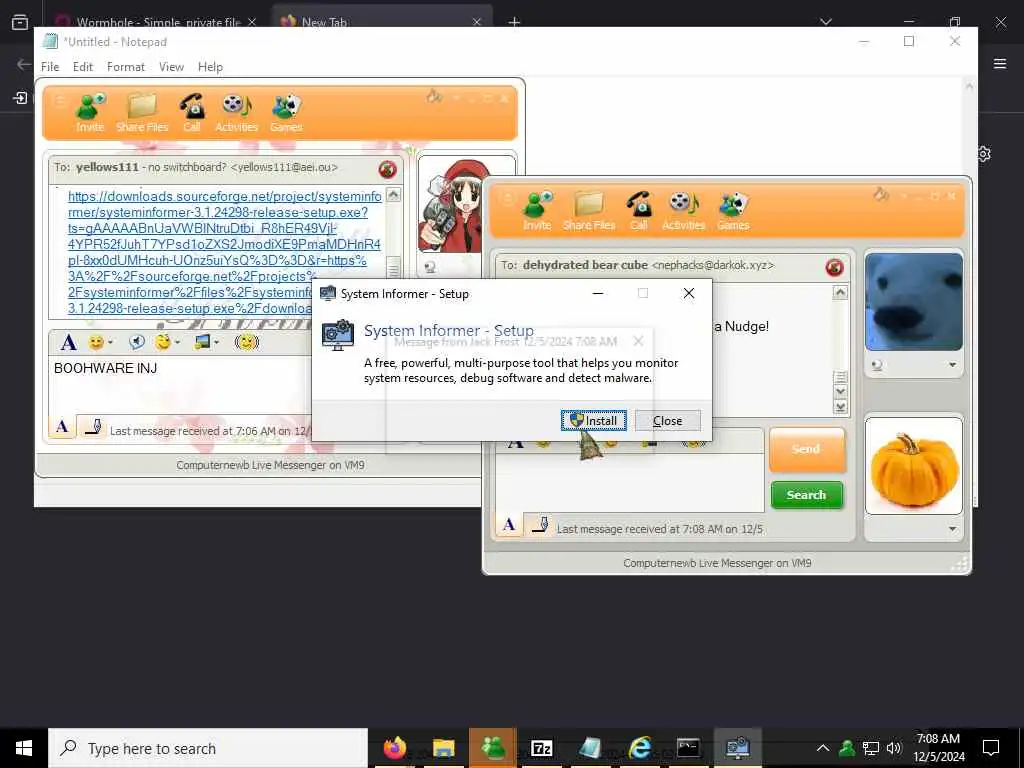Open Share Files in dehydrated bear cube chat

(x=589, y=211)
